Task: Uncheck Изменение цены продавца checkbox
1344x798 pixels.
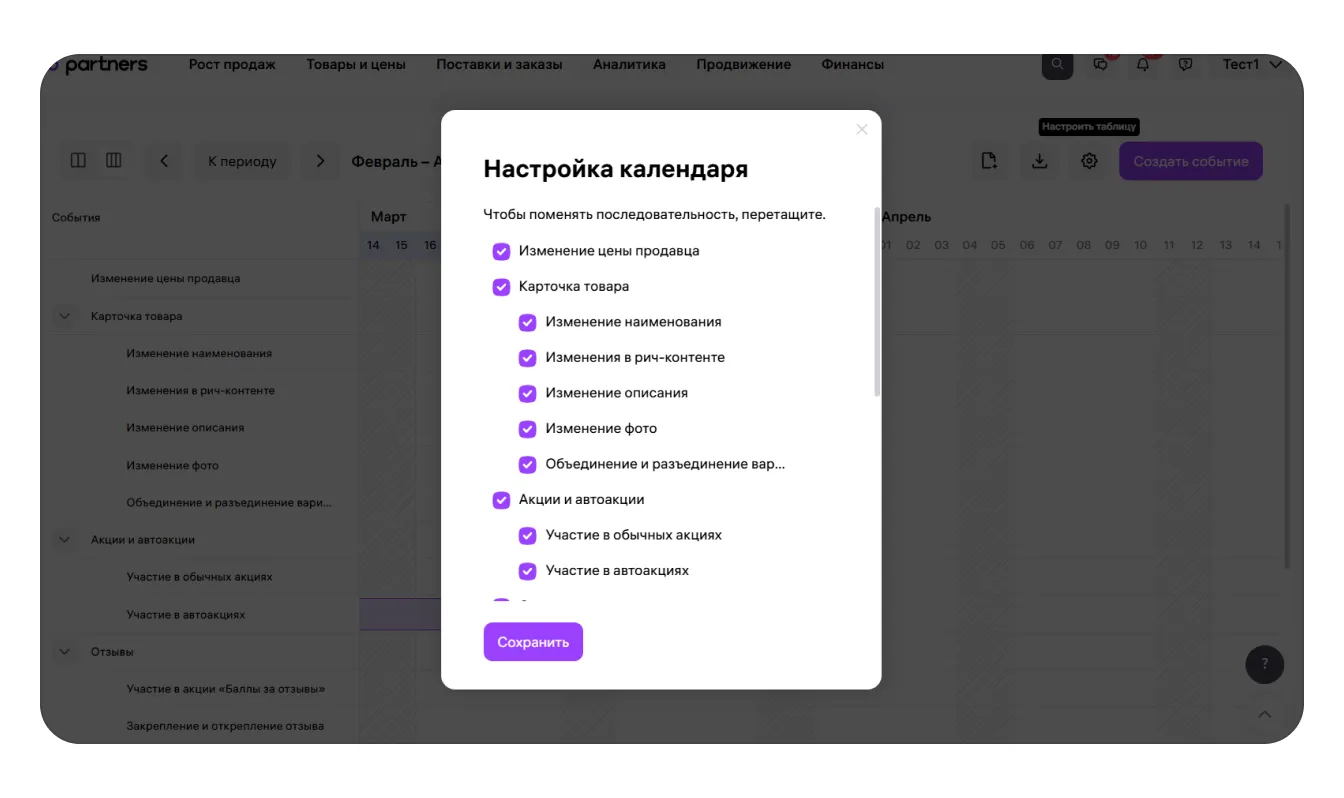Action: 501,251
